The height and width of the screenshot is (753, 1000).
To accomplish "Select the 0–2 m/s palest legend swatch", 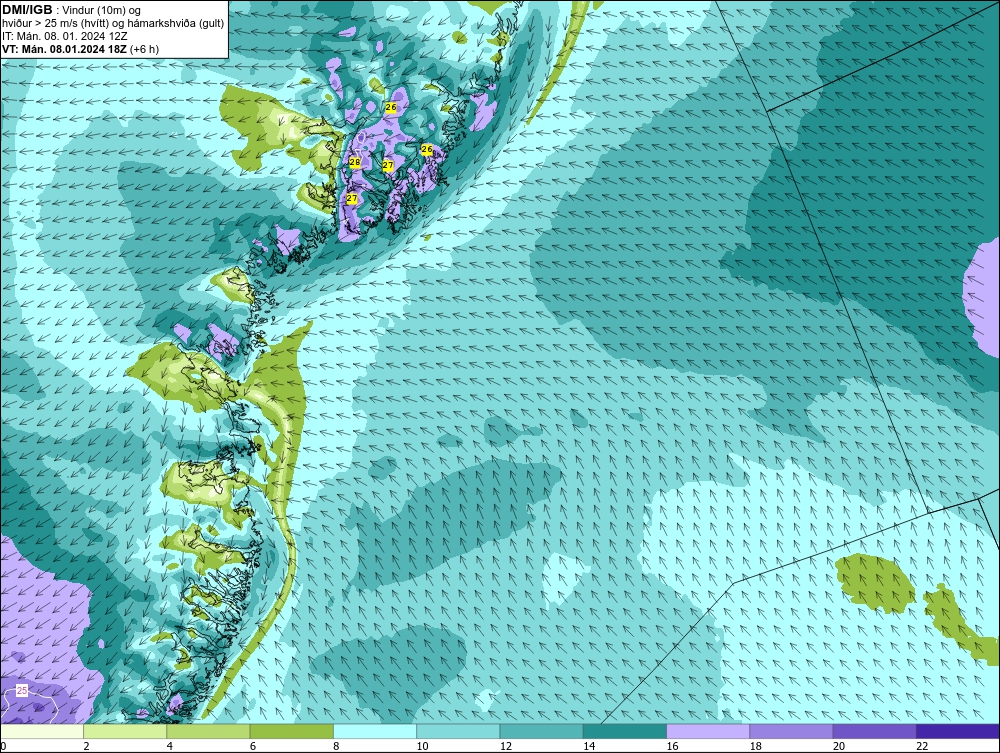I will (x=41, y=731).
